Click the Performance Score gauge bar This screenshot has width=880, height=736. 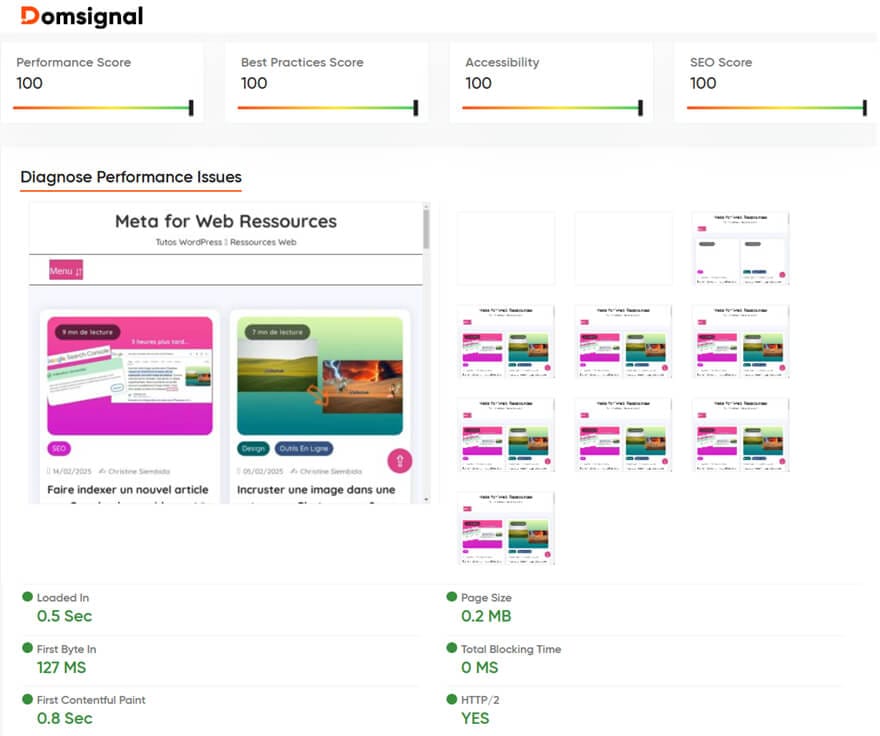103,107
